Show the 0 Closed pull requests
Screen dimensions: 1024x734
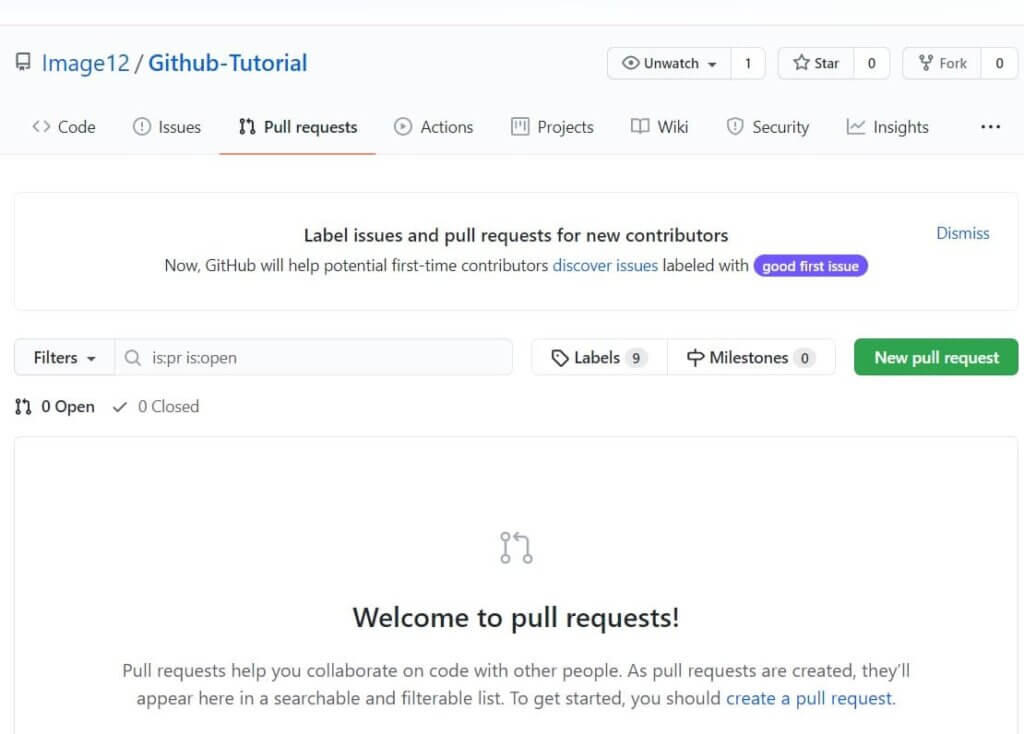pos(156,407)
